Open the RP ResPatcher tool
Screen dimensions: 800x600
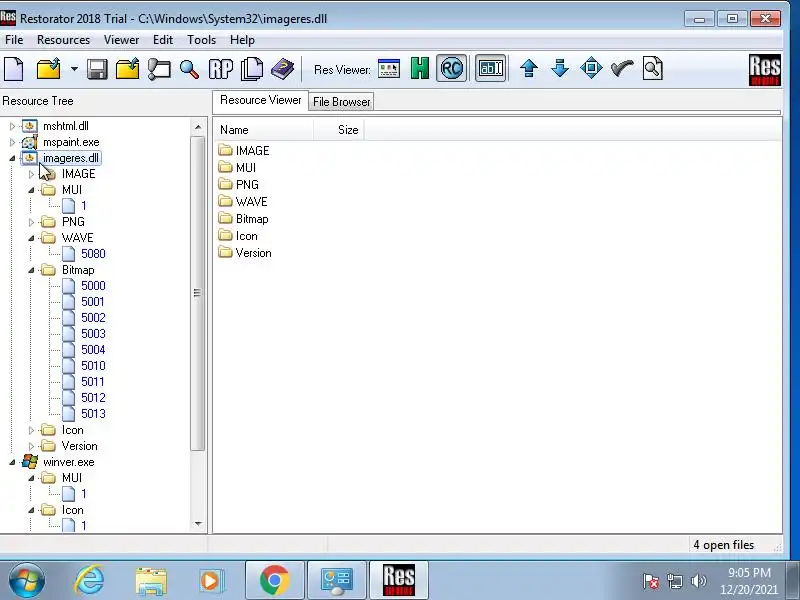tap(220, 69)
